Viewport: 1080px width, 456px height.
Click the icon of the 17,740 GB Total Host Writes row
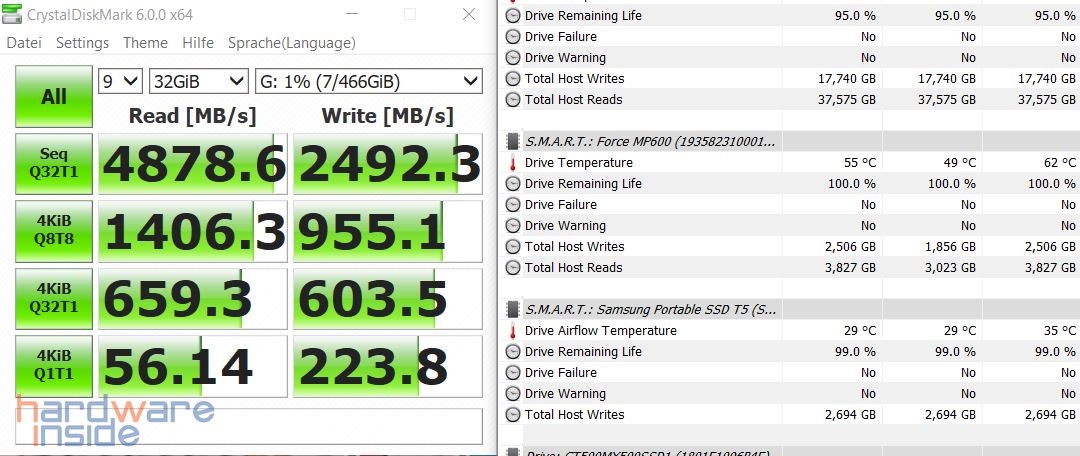(513, 79)
